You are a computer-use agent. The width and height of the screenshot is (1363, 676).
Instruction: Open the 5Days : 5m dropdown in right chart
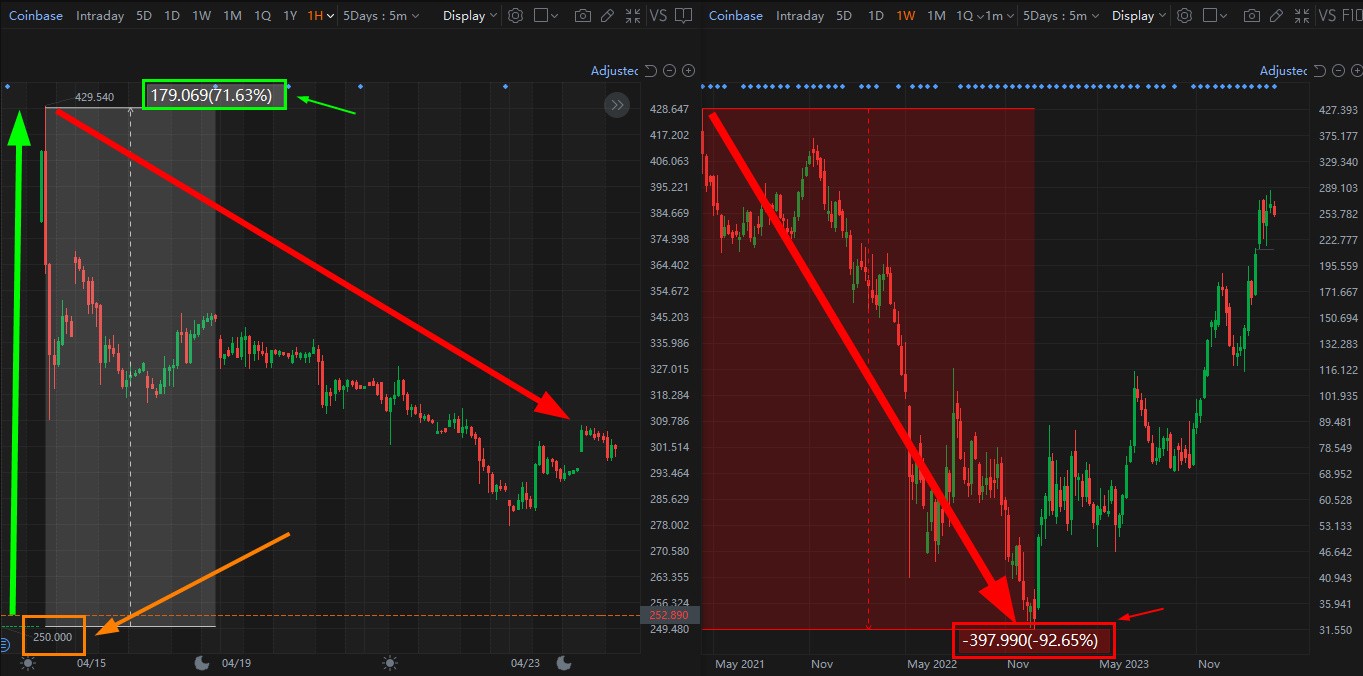[1061, 15]
